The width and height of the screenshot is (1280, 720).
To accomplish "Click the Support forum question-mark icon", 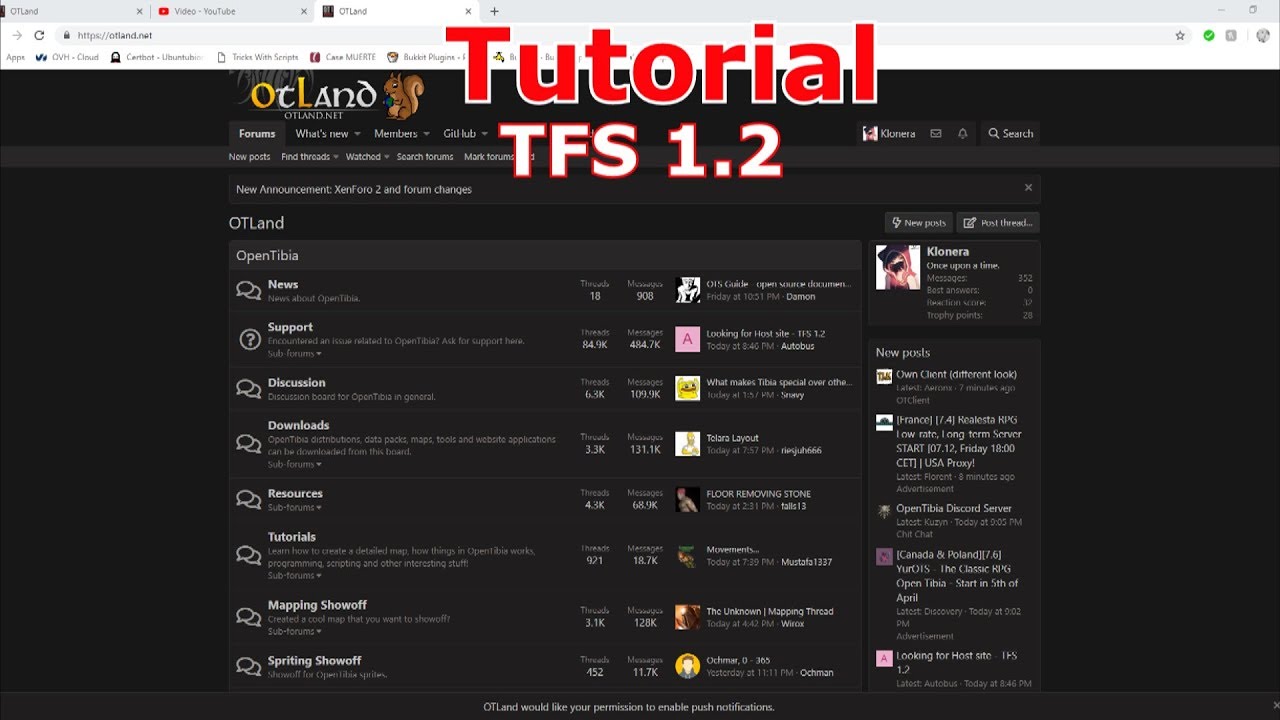I will click(x=250, y=340).
